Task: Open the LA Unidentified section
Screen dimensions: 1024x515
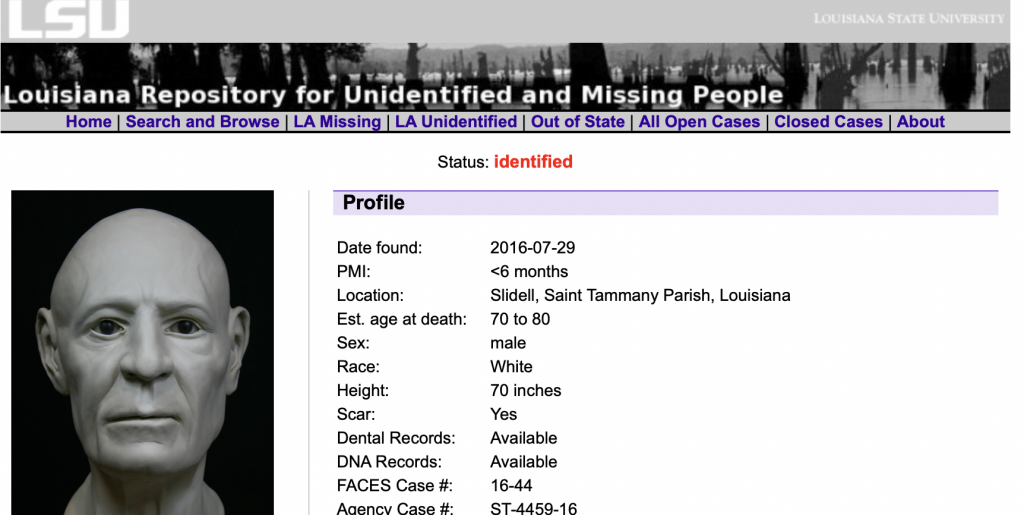Action: click(456, 122)
